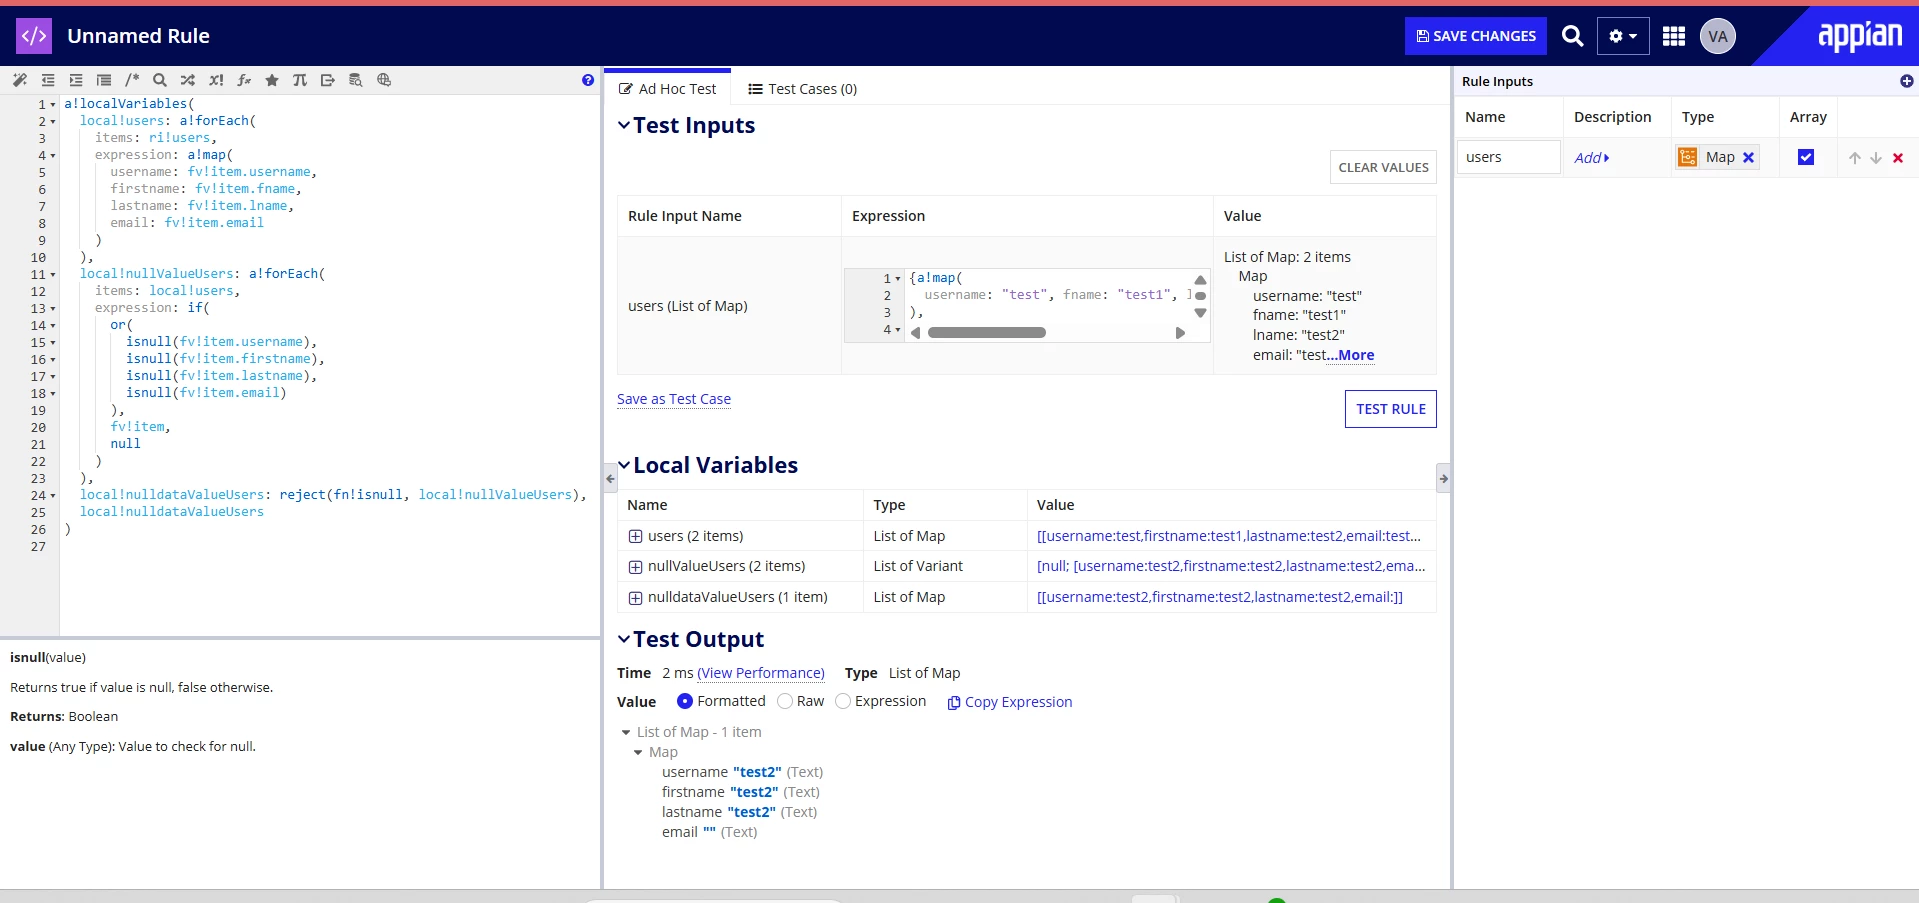Collapse the right Rule Inputs pane arrow
The image size is (1919, 903).
pos(1443,478)
